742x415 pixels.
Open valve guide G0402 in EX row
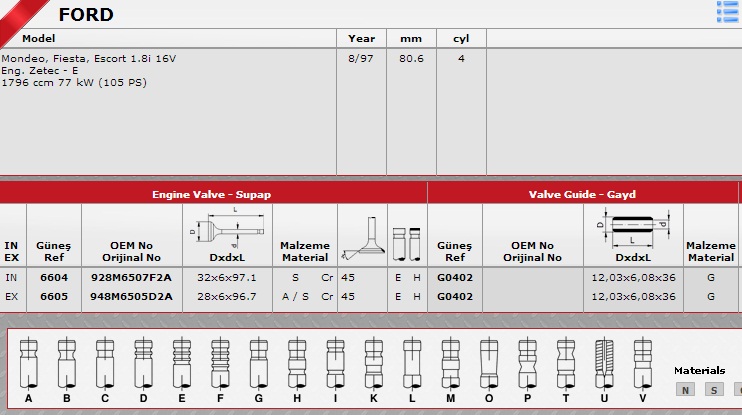point(455,296)
